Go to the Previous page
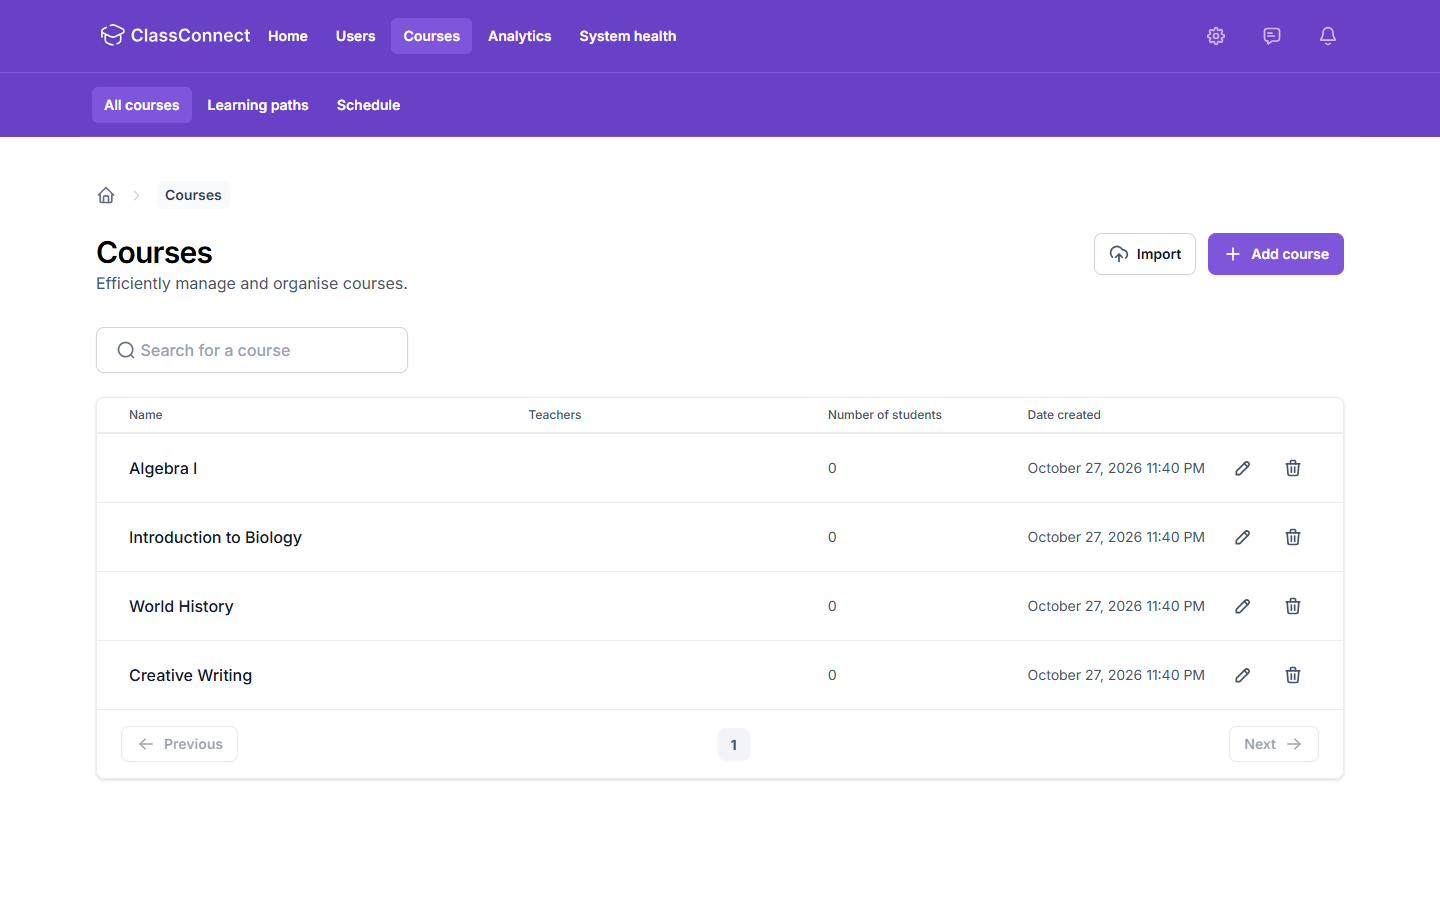This screenshot has height=900, width=1440. point(180,744)
